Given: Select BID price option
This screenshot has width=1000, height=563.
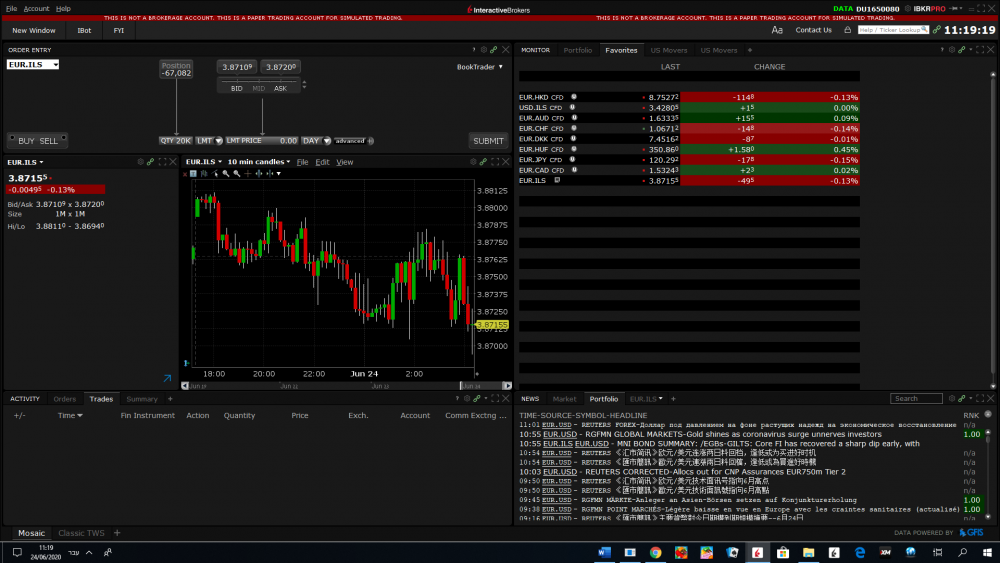Looking at the screenshot, I should (237, 89).
